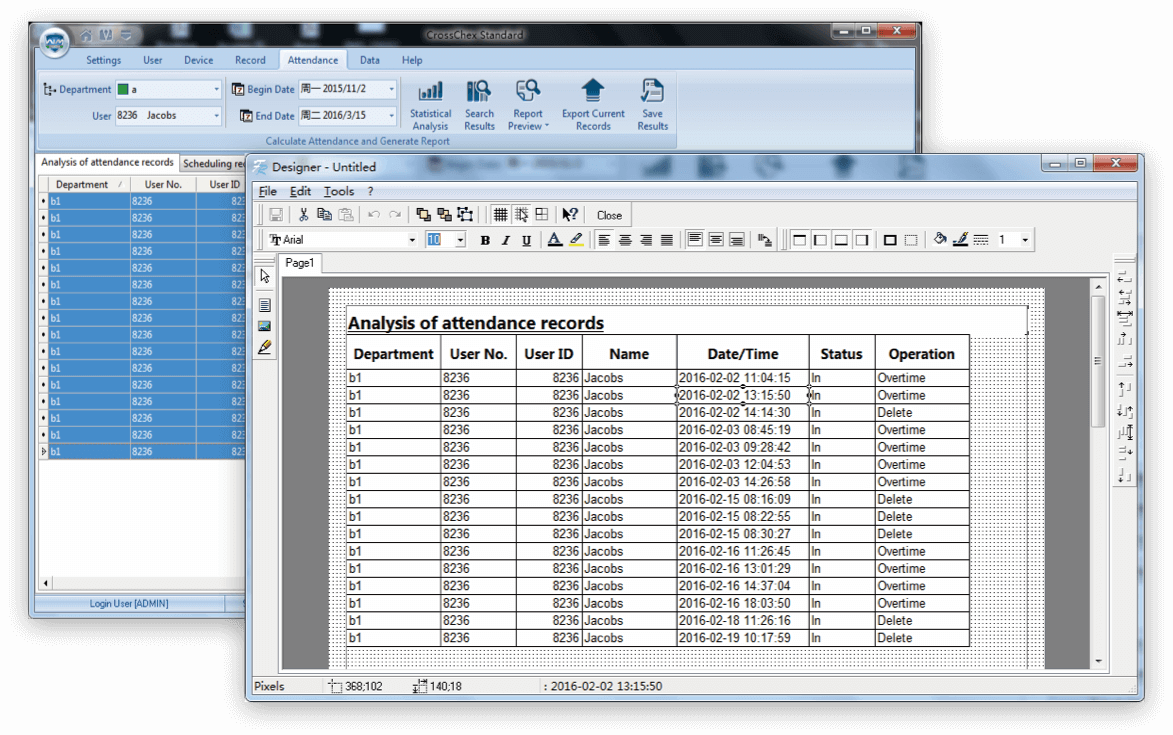1173x735 pixels.
Task: Open the font size dropdown
Action: (459, 240)
